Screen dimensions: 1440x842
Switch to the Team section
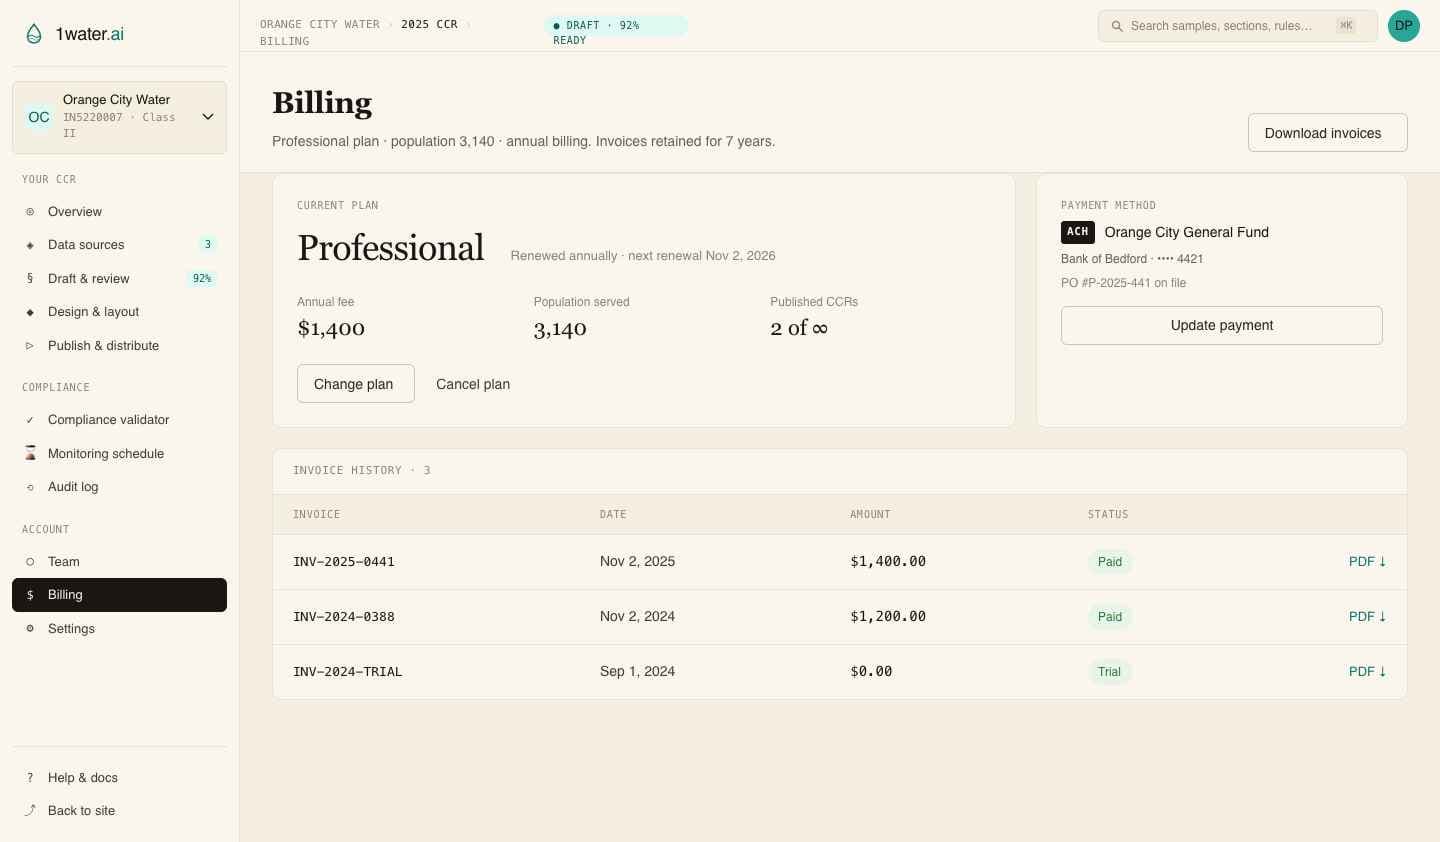pos(63,562)
